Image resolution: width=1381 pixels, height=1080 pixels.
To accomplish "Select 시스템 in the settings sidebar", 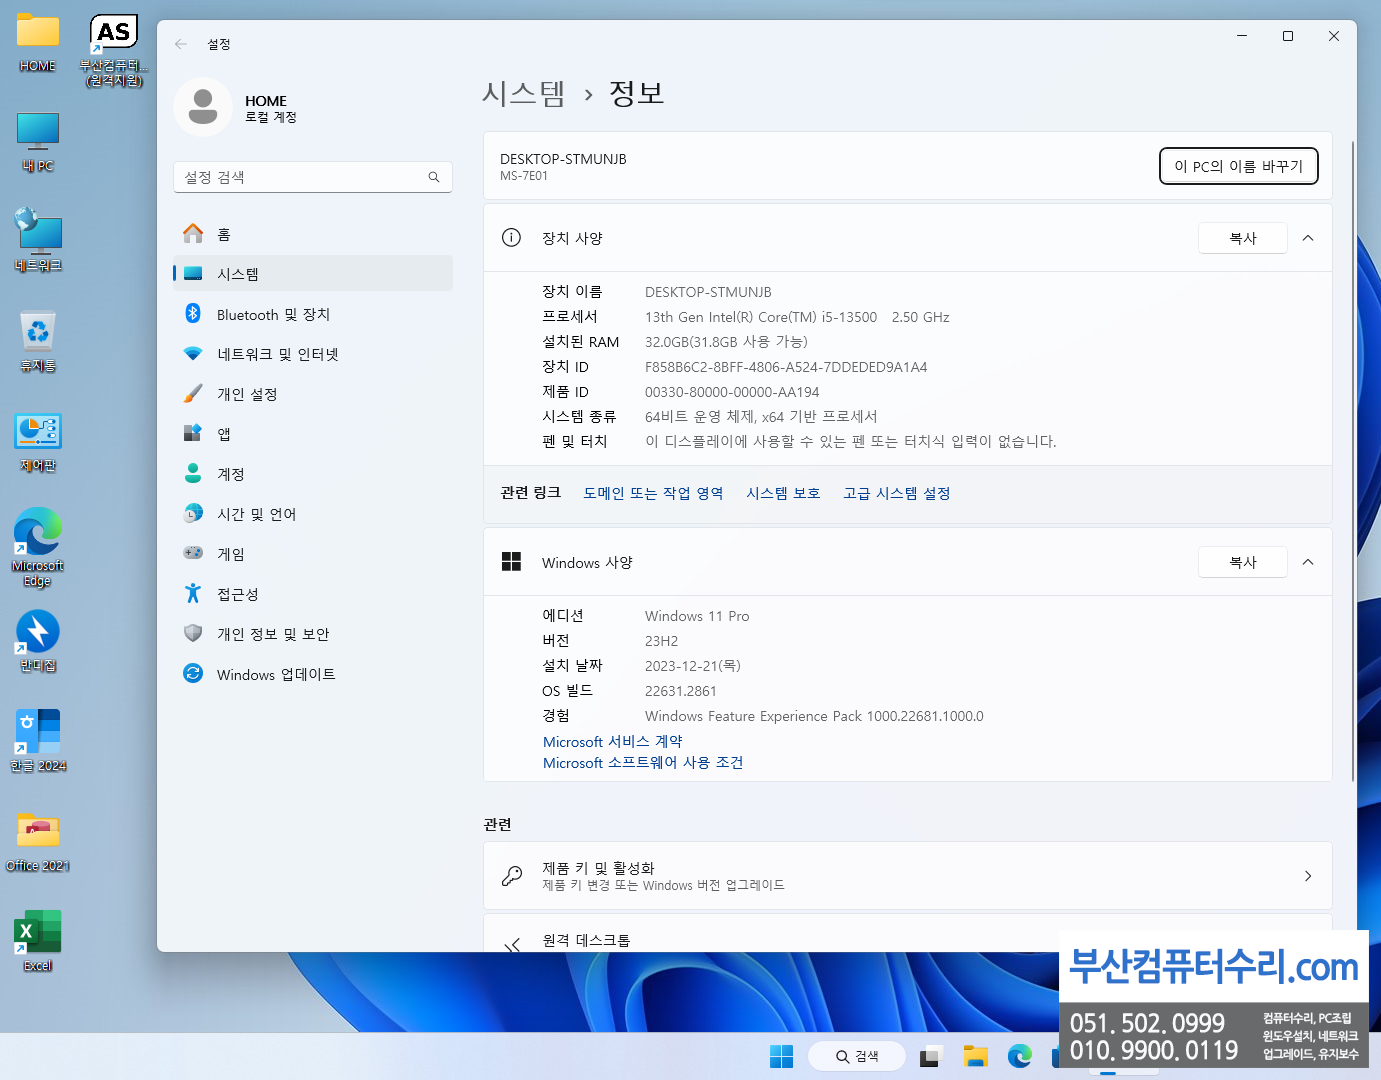I will [x=312, y=273].
